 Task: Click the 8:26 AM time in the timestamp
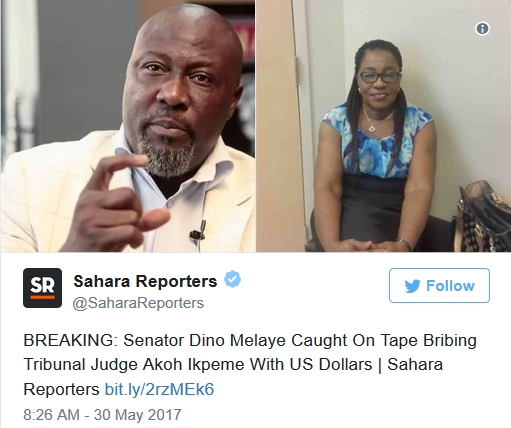click(x=51, y=415)
